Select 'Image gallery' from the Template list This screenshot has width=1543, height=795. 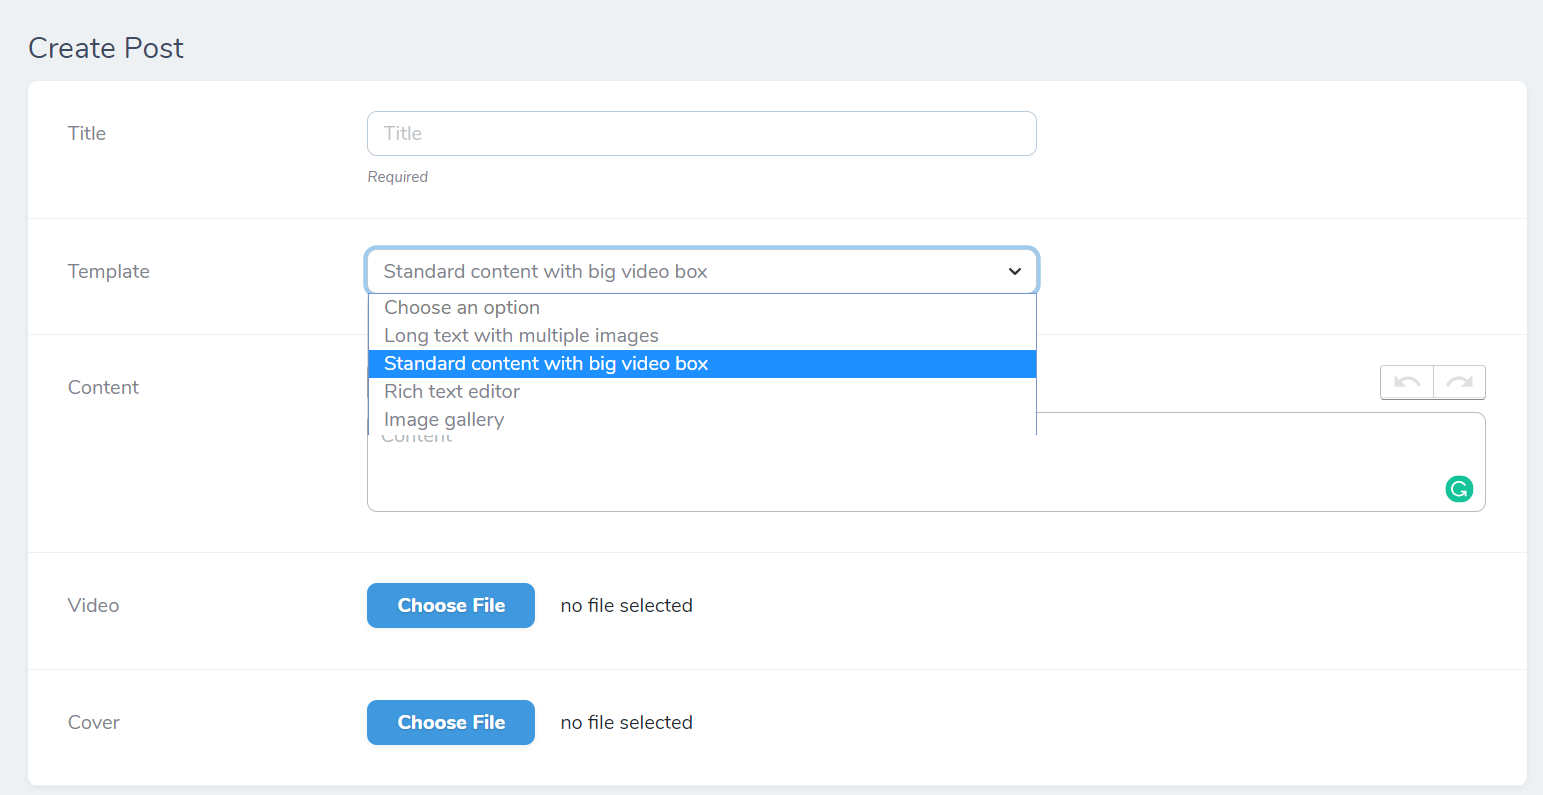tap(444, 420)
